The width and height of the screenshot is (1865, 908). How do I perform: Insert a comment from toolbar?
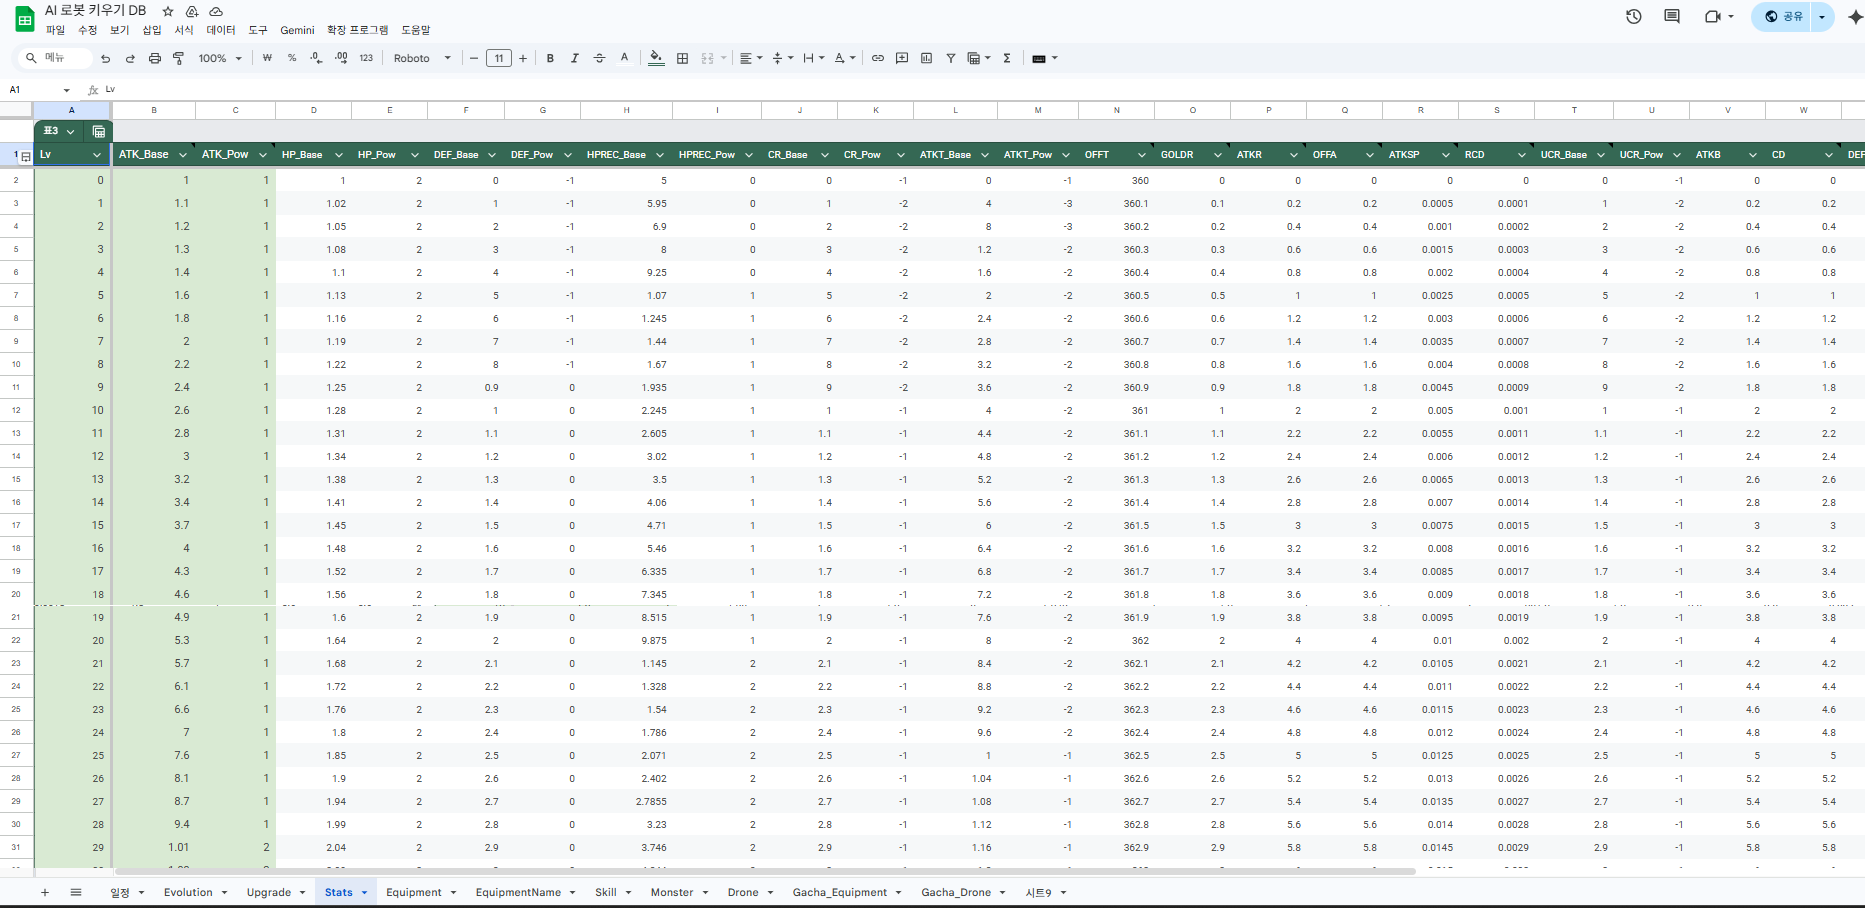[x=902, y=58]
